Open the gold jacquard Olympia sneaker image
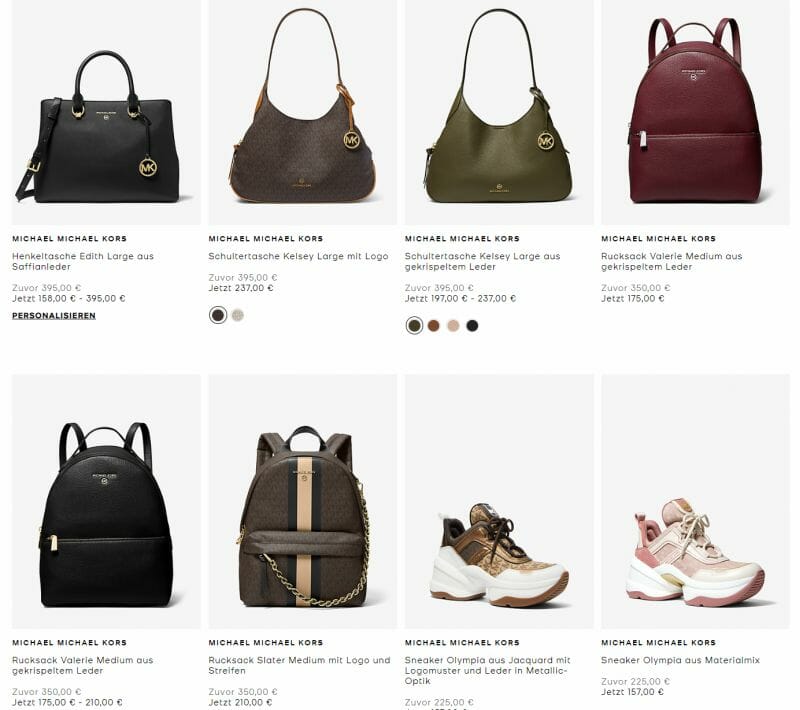This screenshot has width=800, height=710. tap(499, 501)
